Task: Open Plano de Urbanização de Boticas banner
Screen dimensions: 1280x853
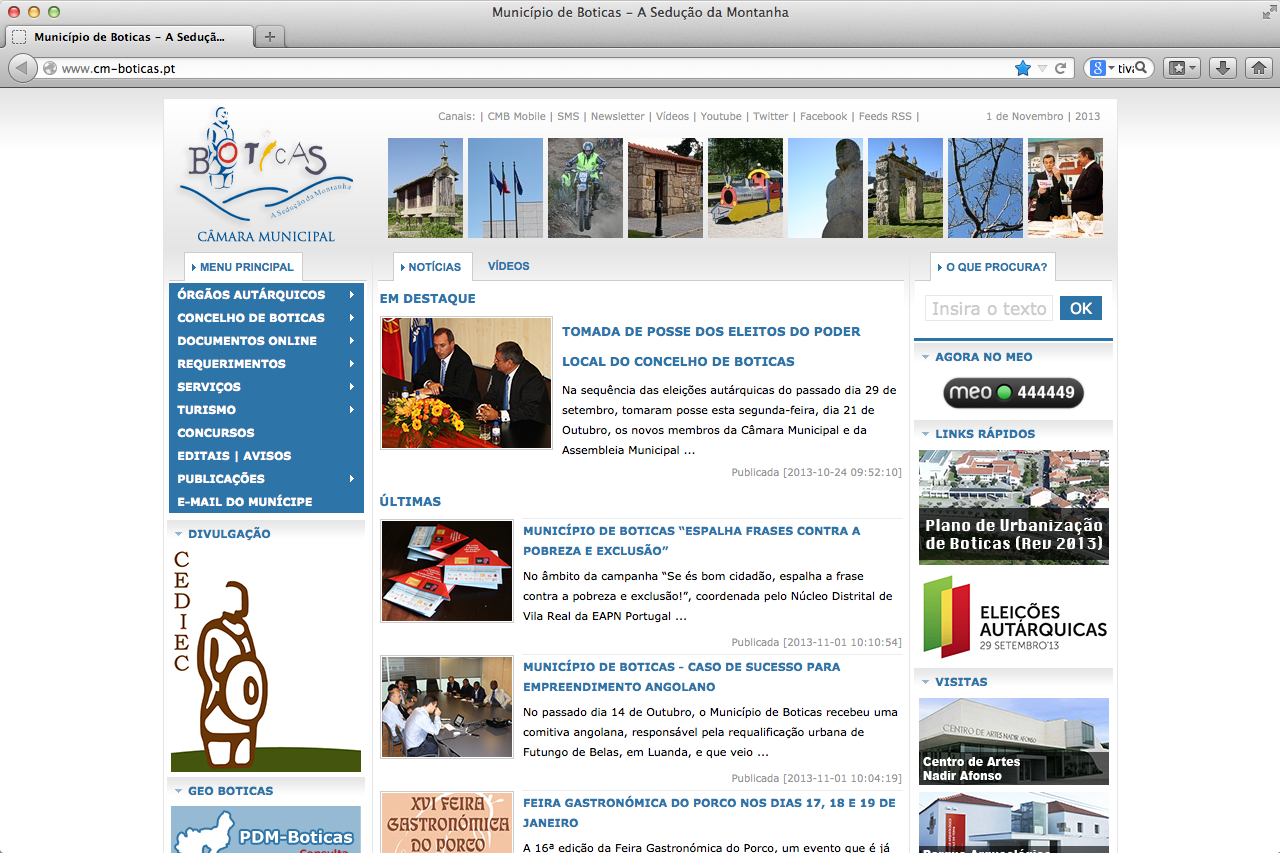Action: click(x=1014, y=507)
